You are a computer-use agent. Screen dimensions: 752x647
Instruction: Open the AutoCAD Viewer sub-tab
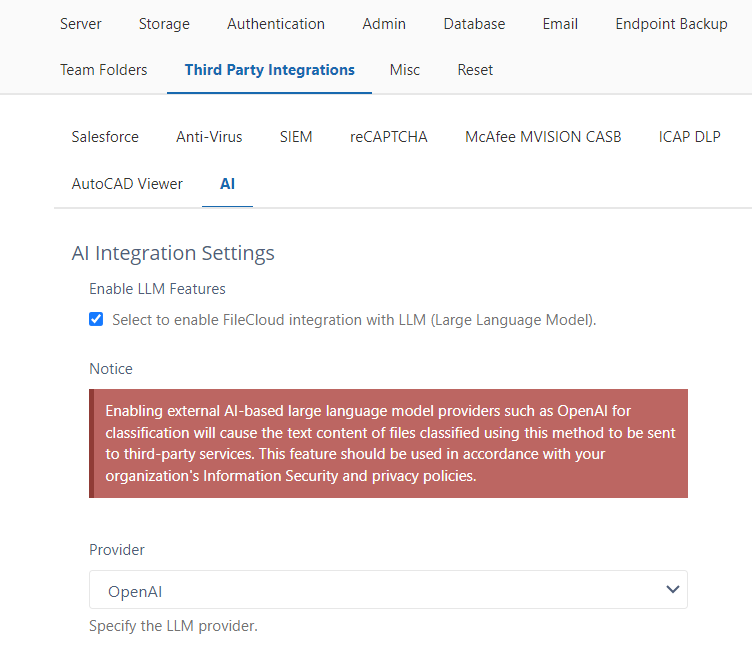127,184
